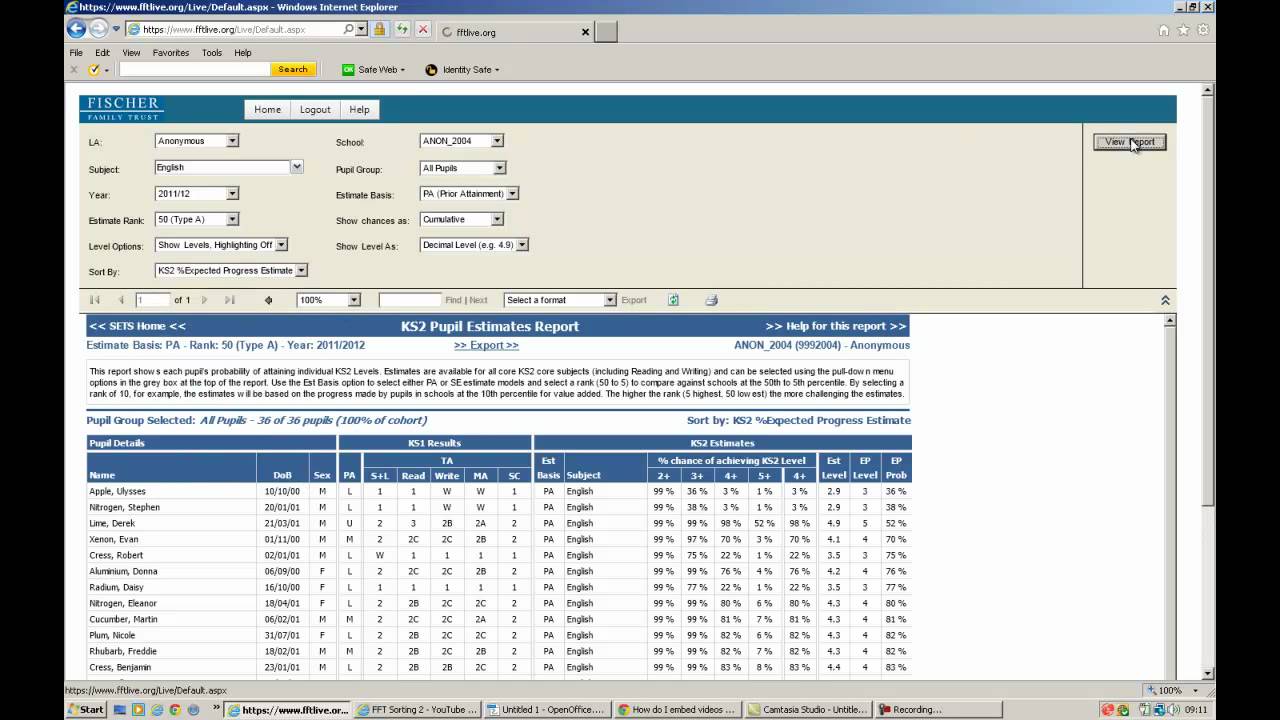Open the address bar search magnifier

click(x=348, y=29)
